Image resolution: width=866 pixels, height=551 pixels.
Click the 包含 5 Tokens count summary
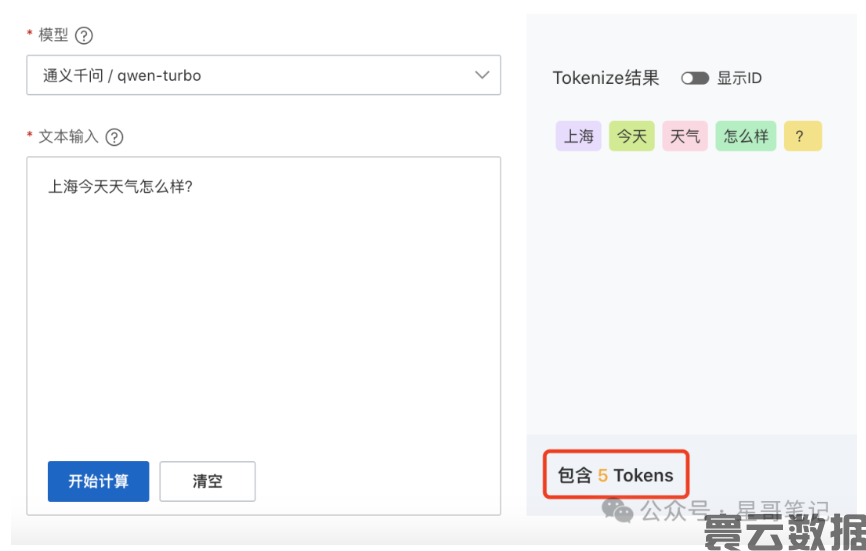tap(616, 475)
